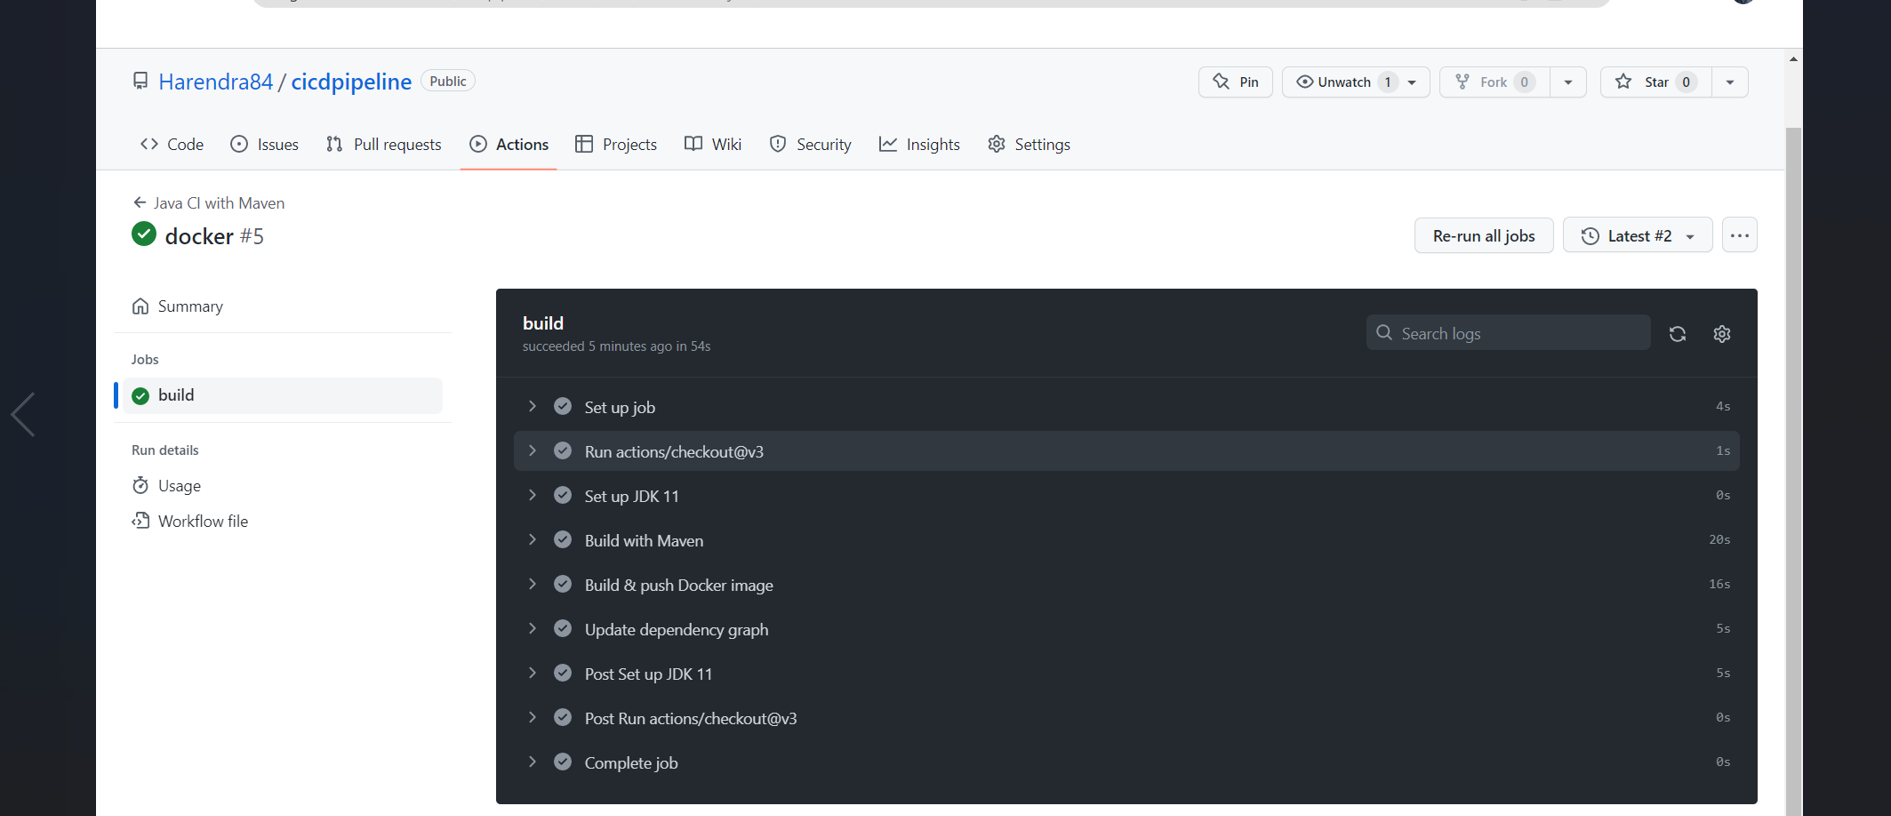Open the Latest #2 attempts dropdown
Image resolution: width=1891 pixels, height=816 pixels.
pyautogui.click(x=1637, y=235)
